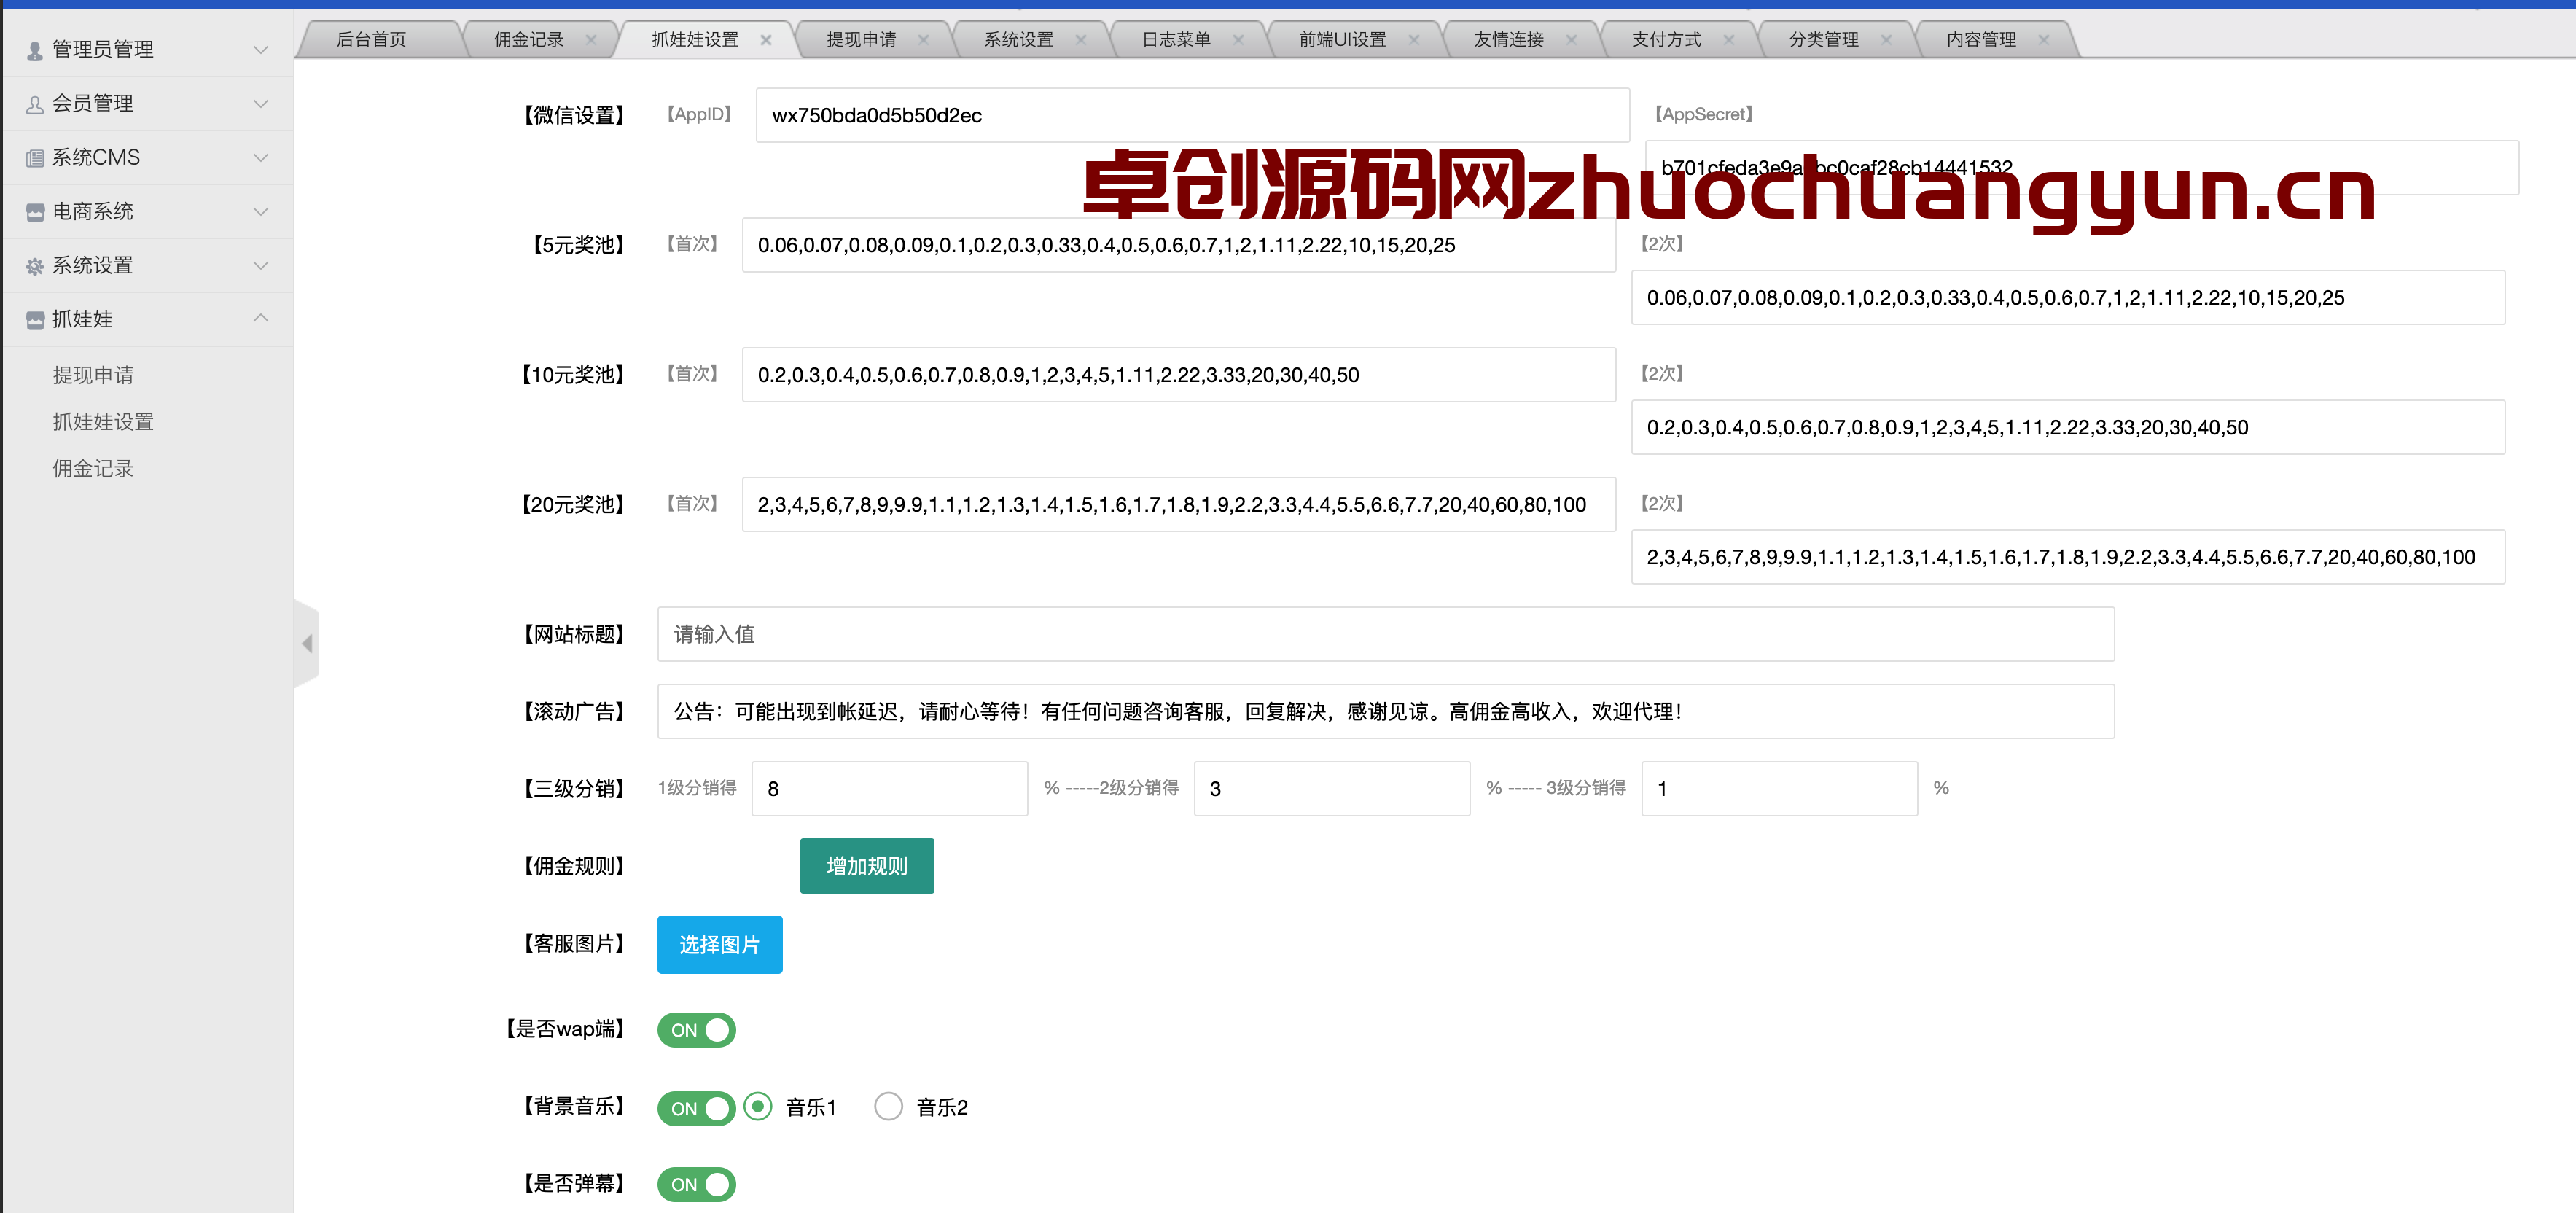This screenshot has width=2576, height=1213.
Task: Expand the 会员管理 menu chevron
Action: point(261,104)
